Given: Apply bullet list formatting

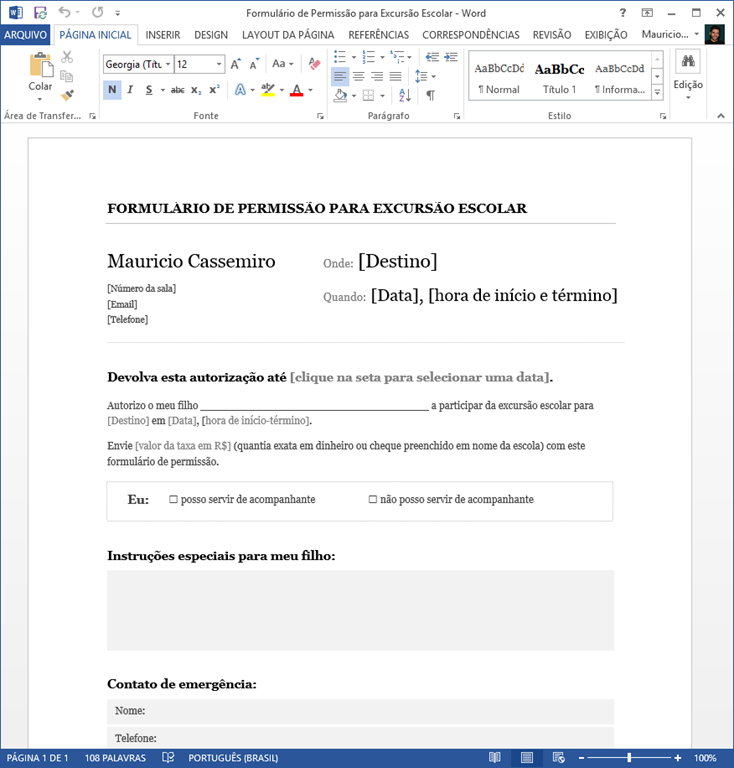Looking at the screenshot, I should point(340,57).
